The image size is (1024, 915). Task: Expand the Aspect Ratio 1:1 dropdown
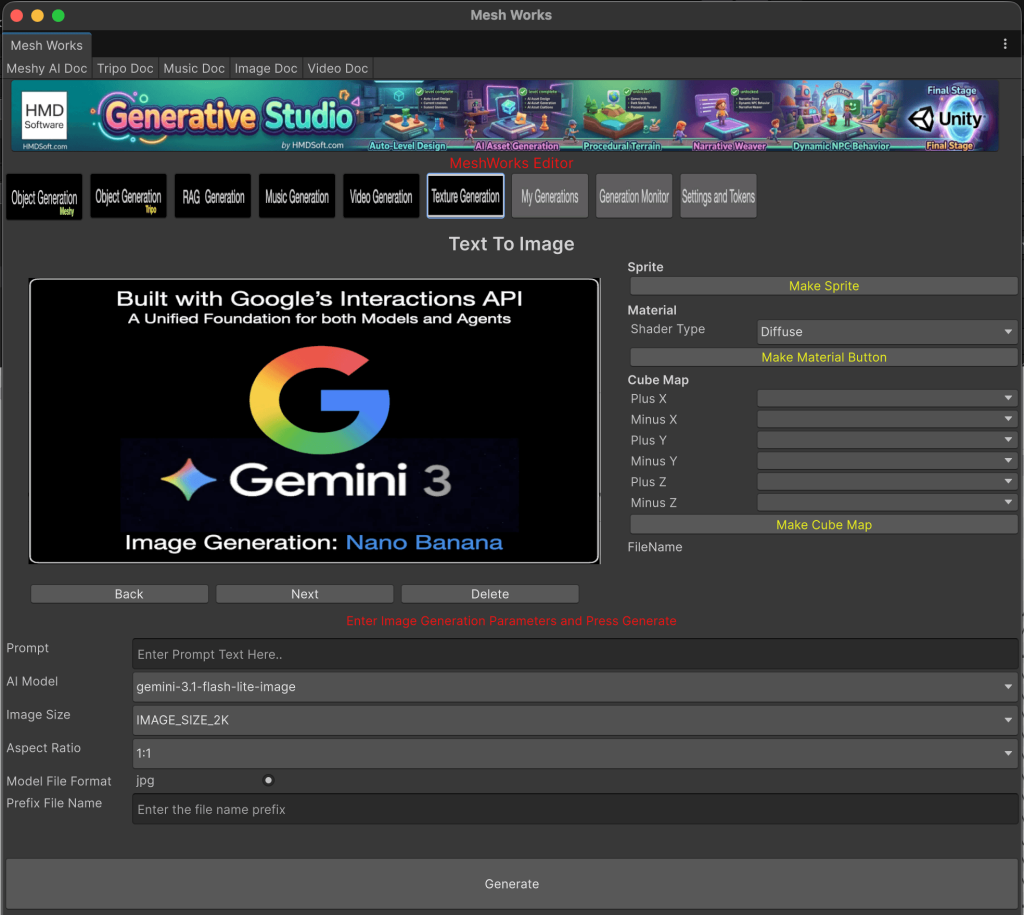point(575,753)
